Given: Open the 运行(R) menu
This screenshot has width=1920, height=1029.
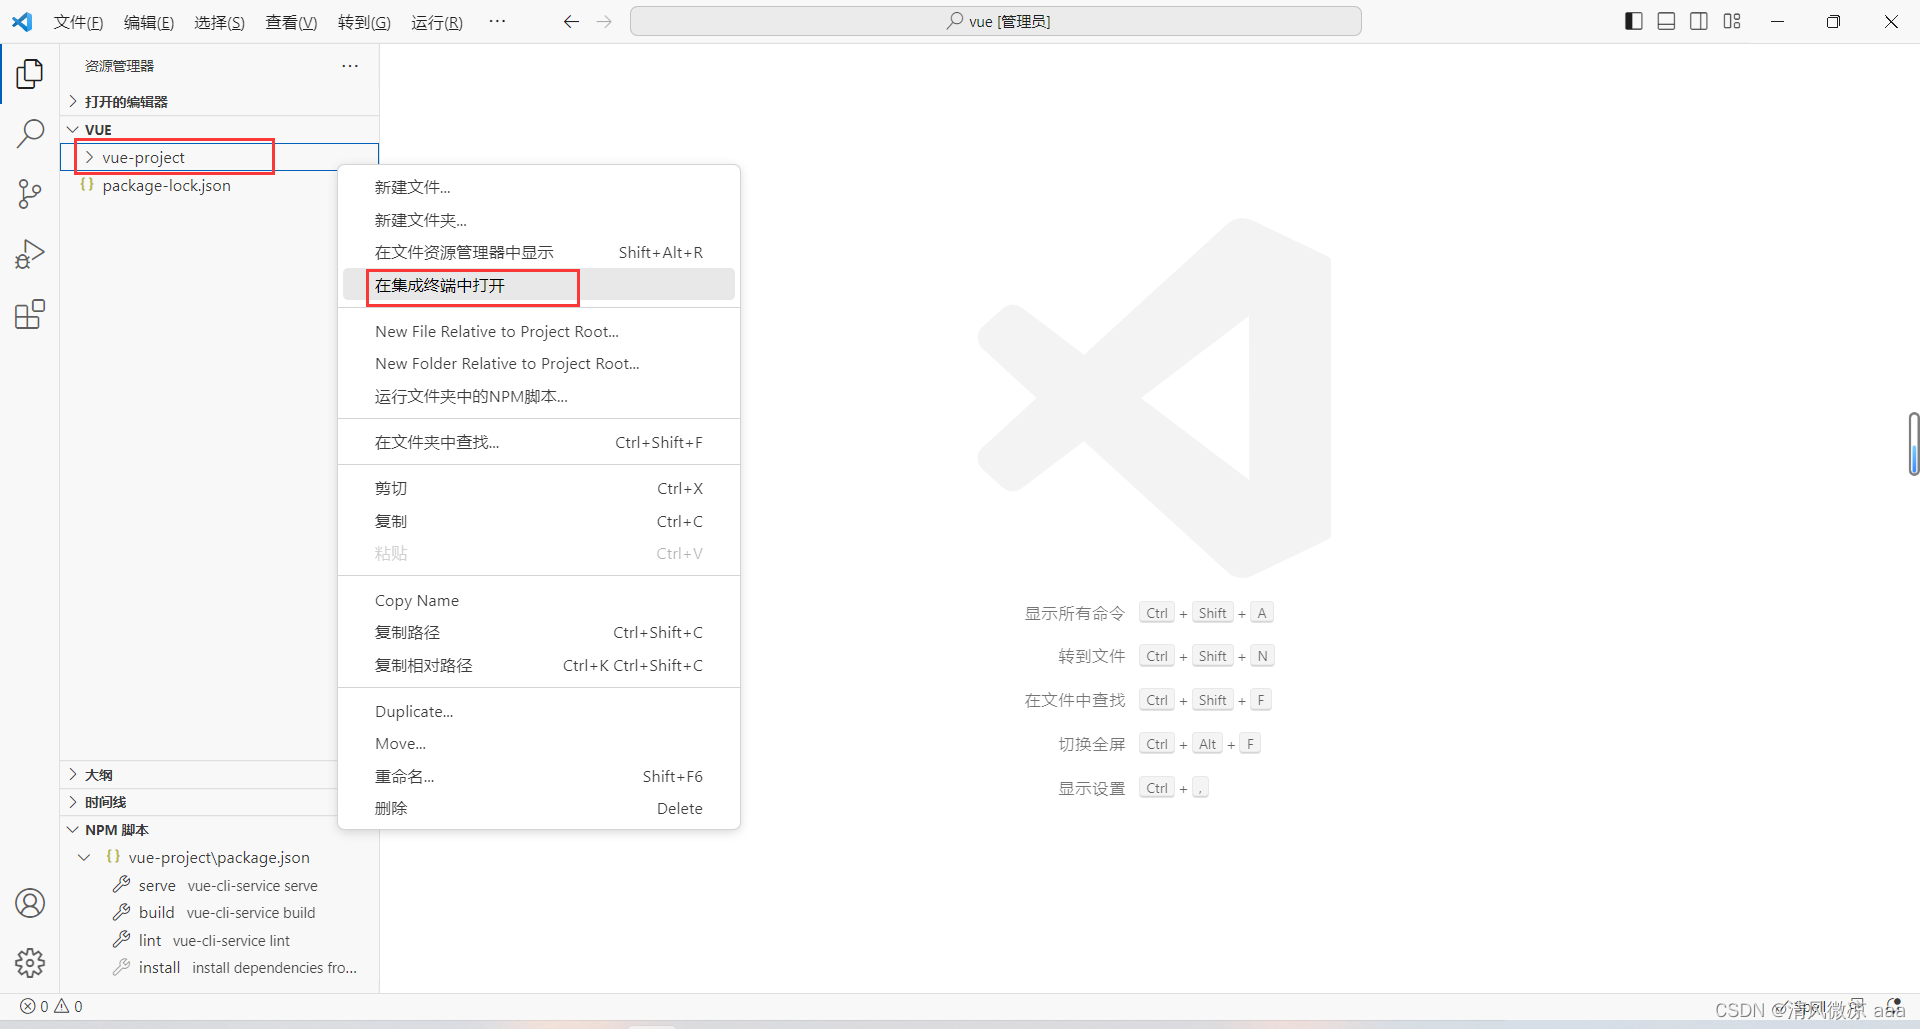Looking at the screenshot, I should (x=436, y=22).
